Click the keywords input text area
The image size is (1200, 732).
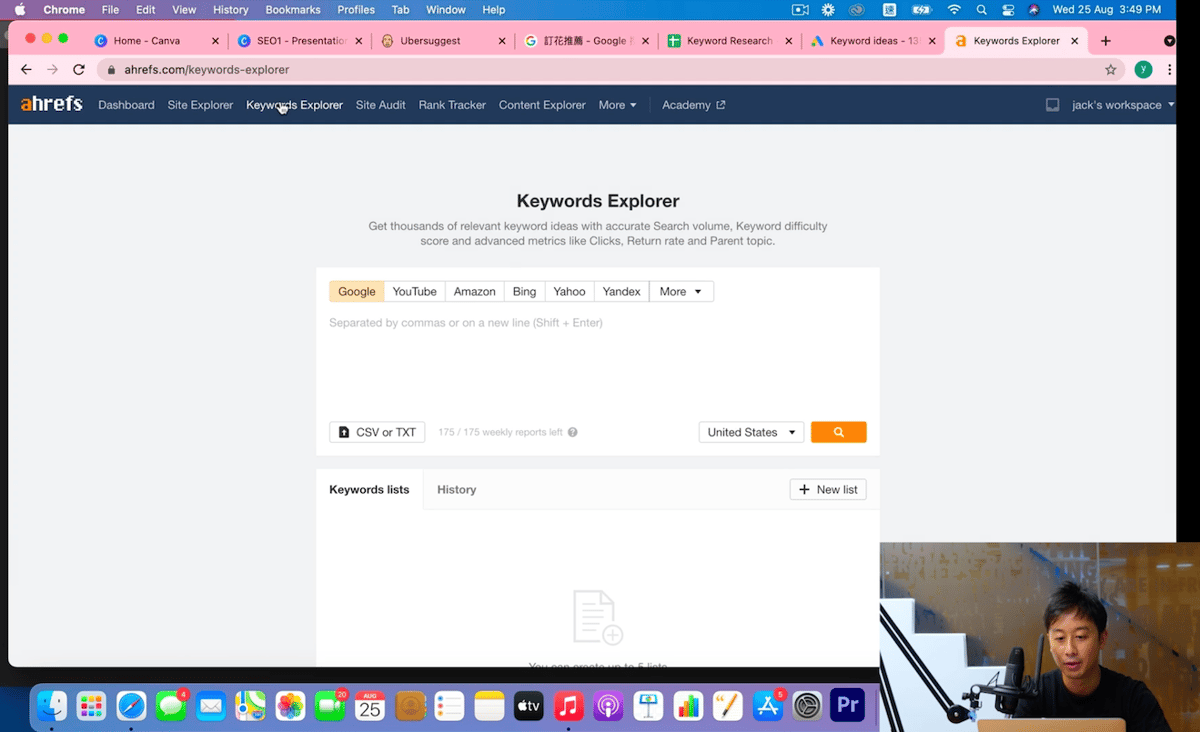[597, 360]
